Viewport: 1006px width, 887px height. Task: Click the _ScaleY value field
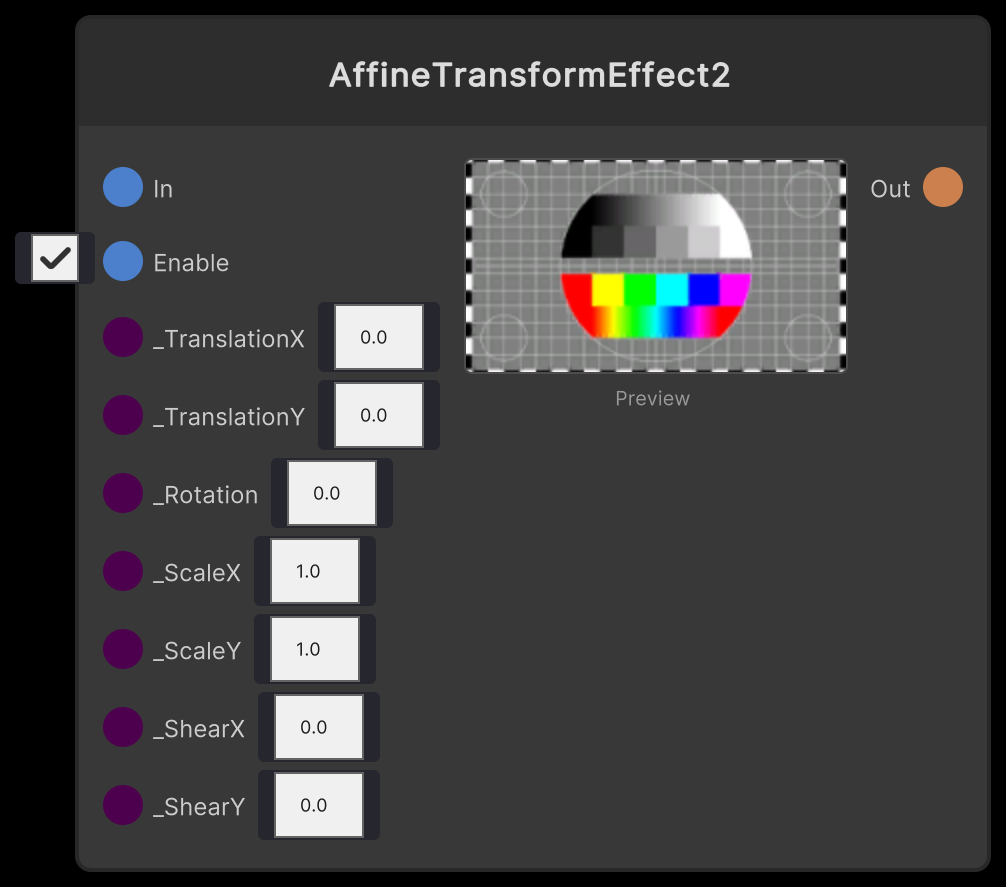coord(314,649)
